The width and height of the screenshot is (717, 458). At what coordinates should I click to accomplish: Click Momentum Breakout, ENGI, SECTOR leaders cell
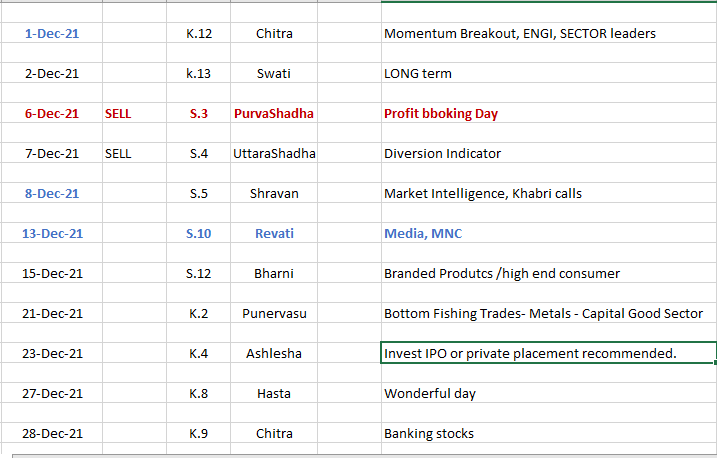pos(549,33)
